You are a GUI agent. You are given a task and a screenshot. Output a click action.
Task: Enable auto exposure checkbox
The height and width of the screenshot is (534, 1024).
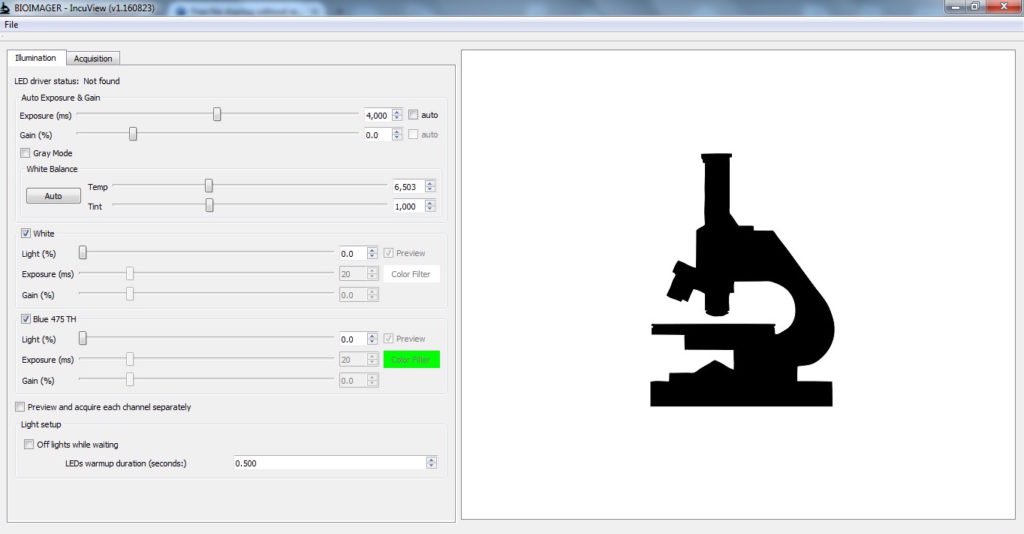(x=413, y=115)
